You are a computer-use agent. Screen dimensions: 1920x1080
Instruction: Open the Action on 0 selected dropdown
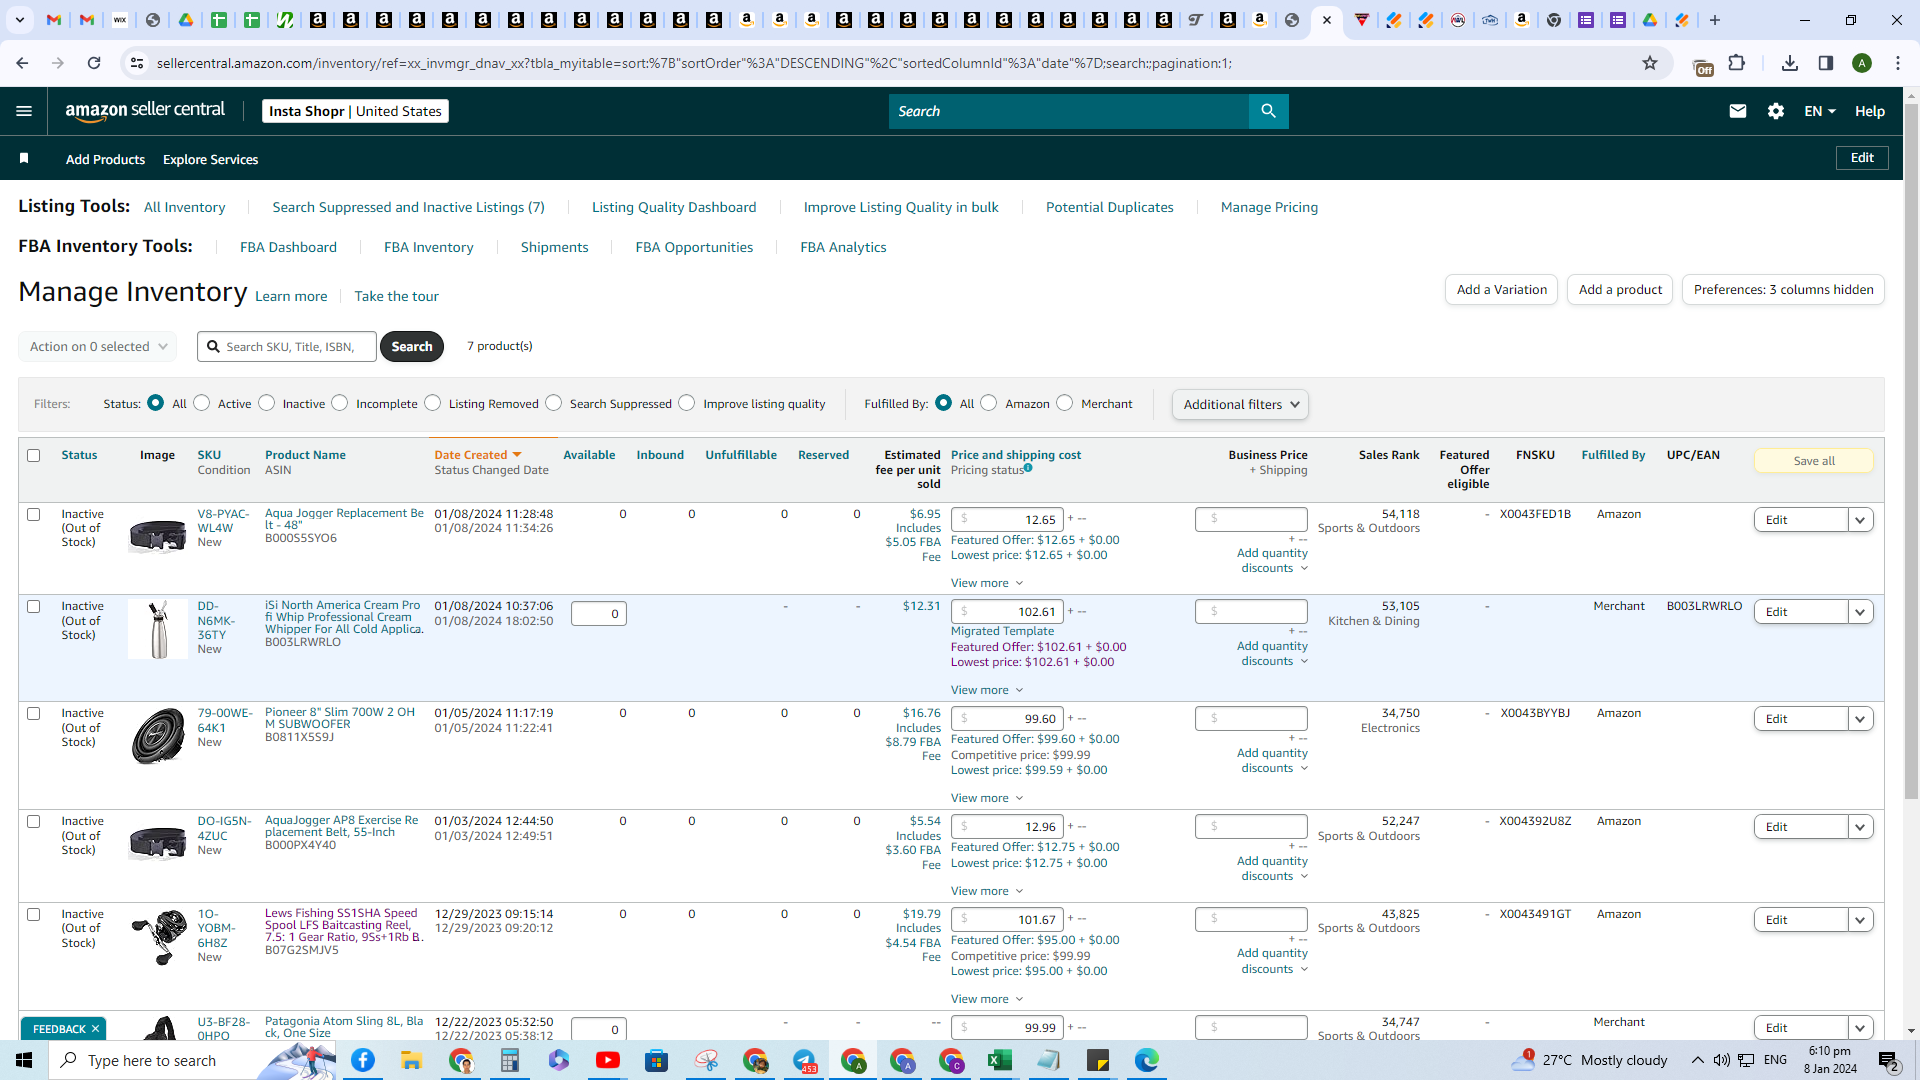point(98,347)
